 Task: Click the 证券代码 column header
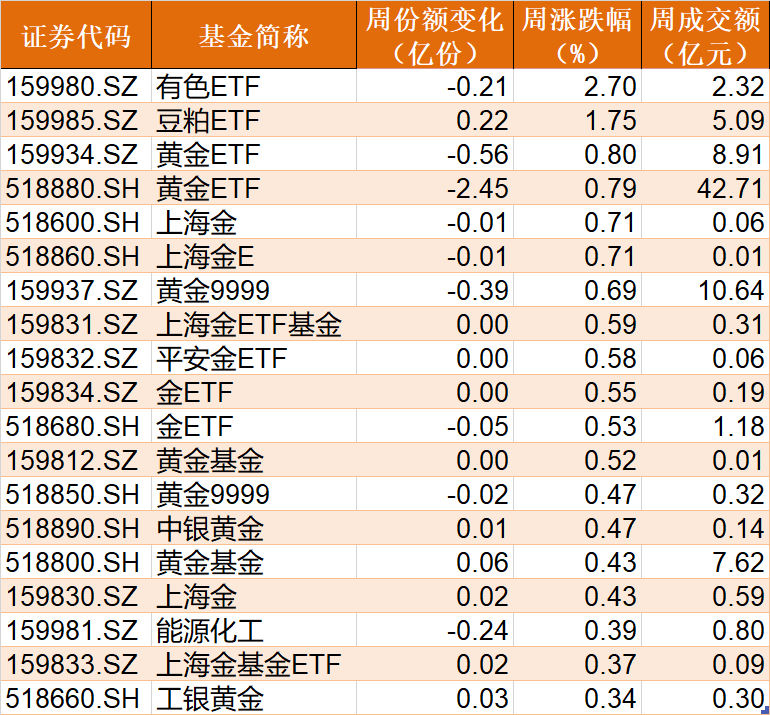[76, 35]
